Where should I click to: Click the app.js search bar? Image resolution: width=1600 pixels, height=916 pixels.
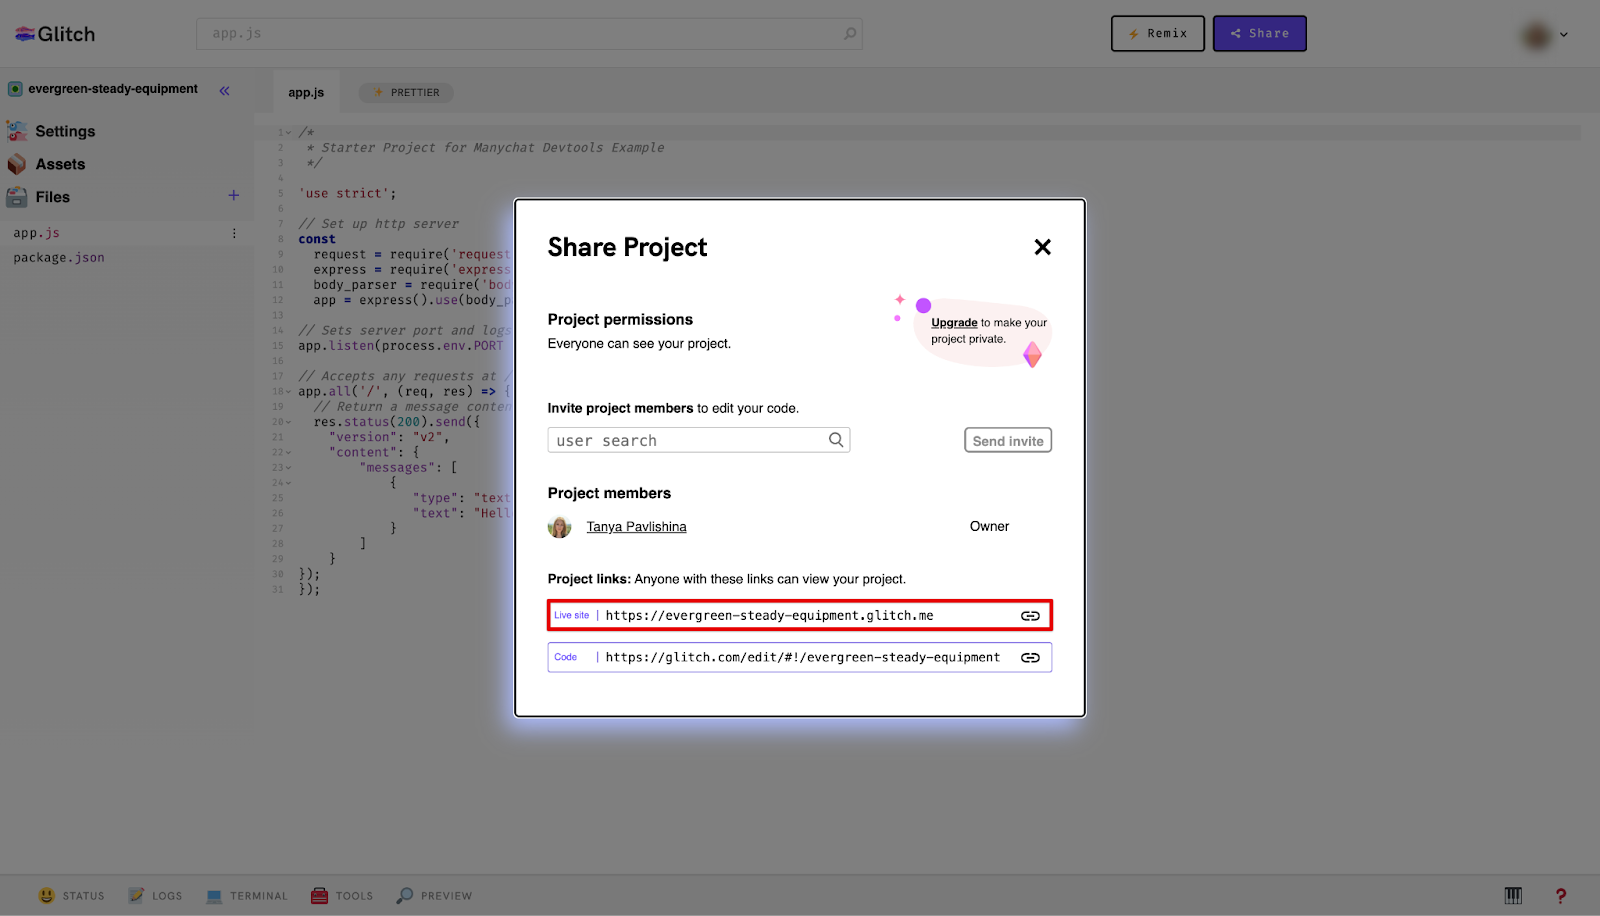(529, 34)
